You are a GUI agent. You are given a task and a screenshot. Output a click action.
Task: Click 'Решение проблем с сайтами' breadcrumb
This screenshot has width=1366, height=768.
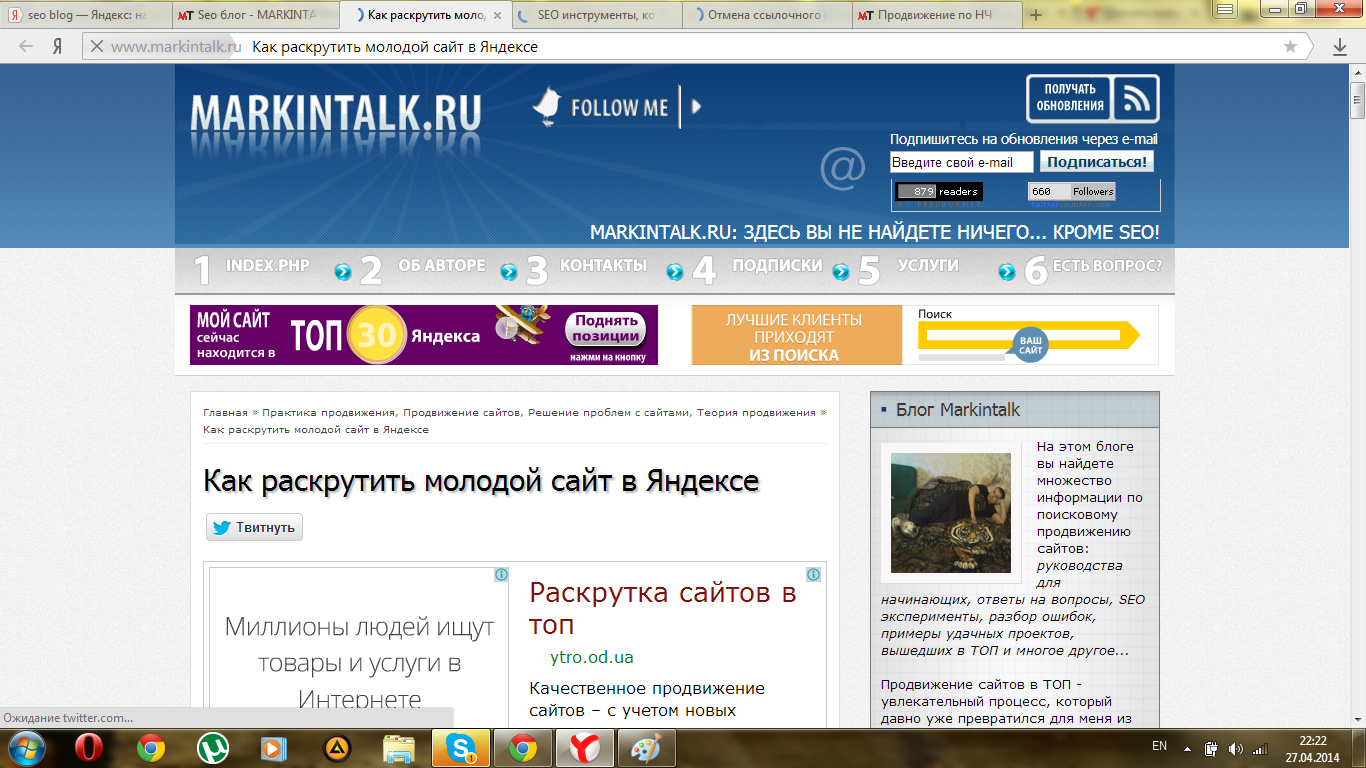(x=609, y=412)
